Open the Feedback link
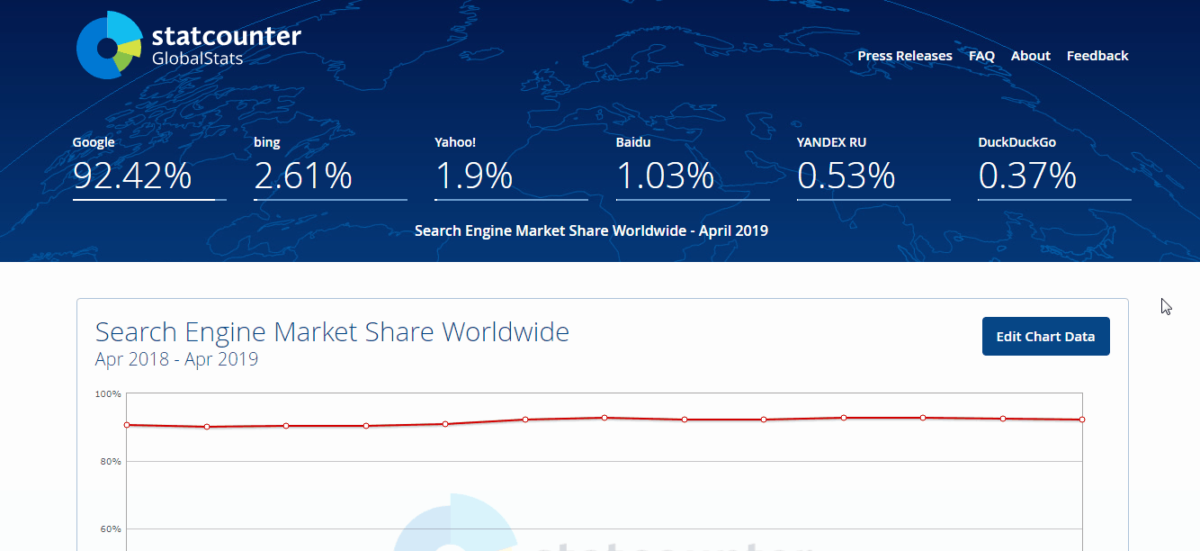Viewport: 1200px width, 551px height. (1097, 56)
